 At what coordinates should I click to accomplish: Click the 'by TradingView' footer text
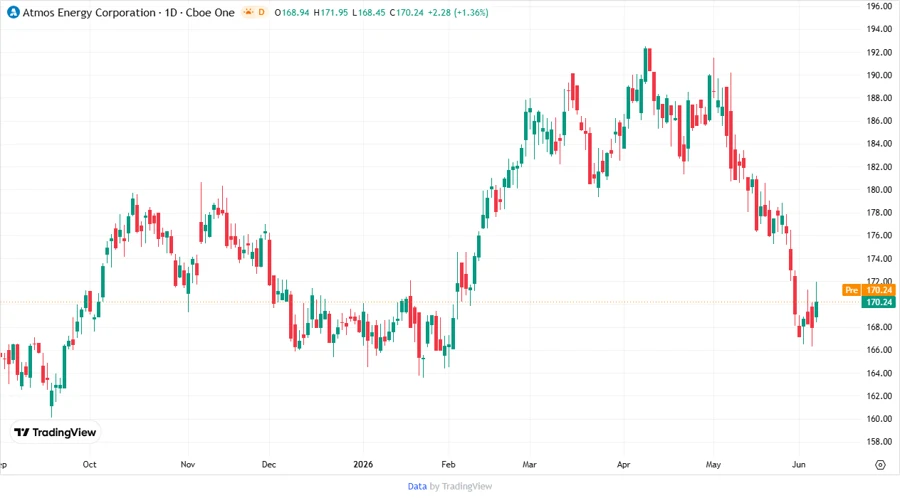tap(461, 486)
